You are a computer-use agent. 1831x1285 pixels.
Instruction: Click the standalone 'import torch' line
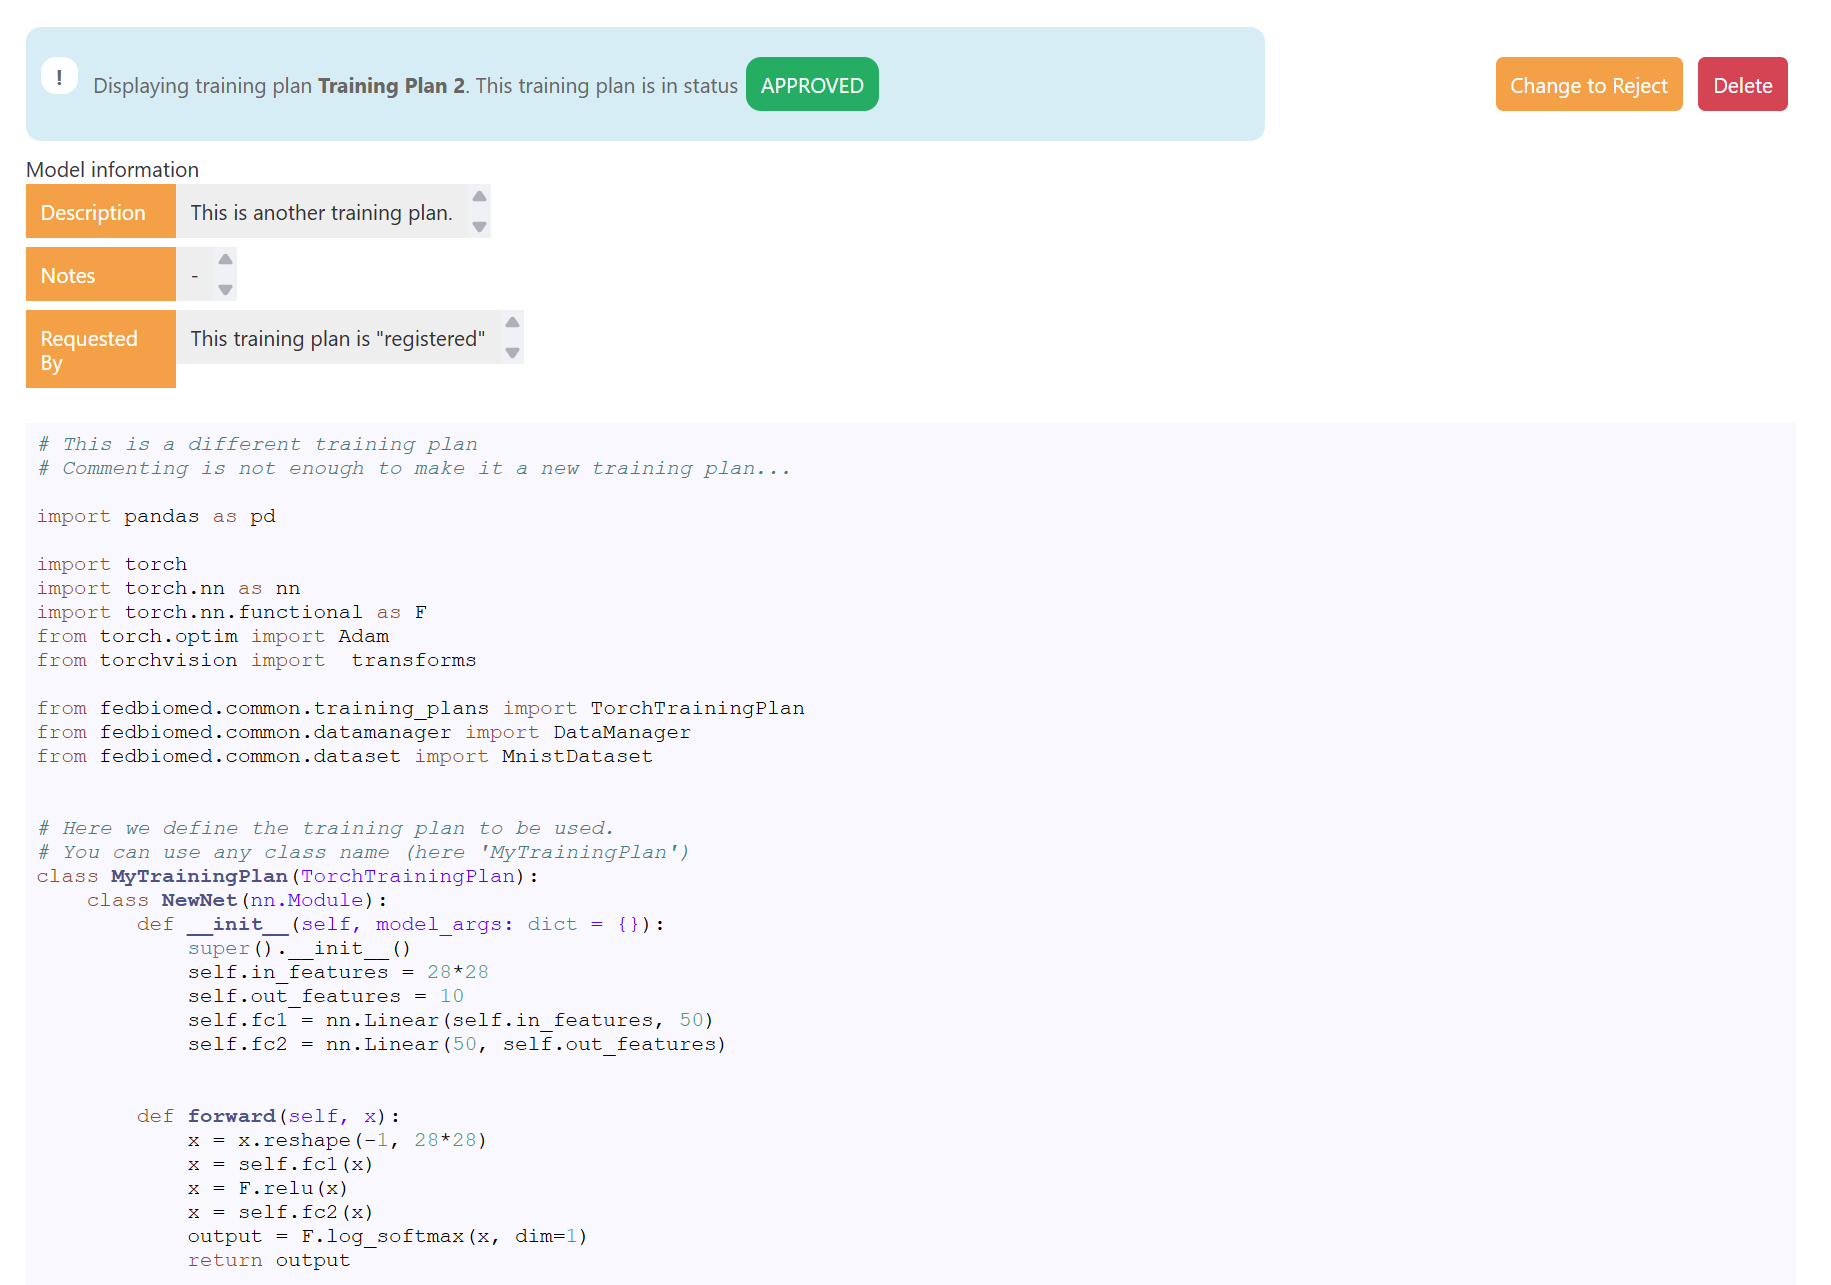tap(112, 564)
